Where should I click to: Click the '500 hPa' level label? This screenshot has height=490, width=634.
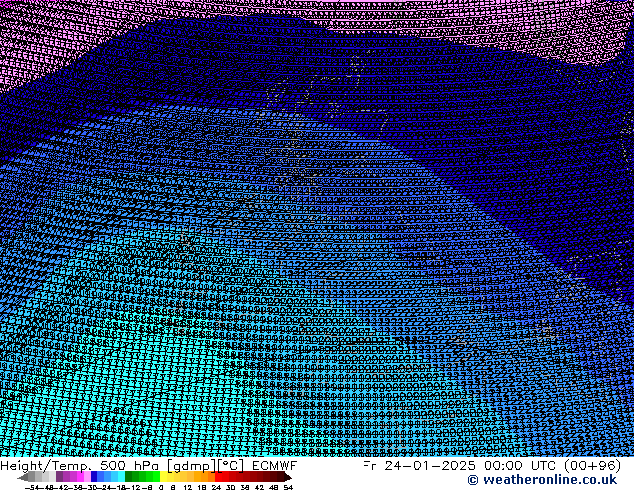pos(129,466)
